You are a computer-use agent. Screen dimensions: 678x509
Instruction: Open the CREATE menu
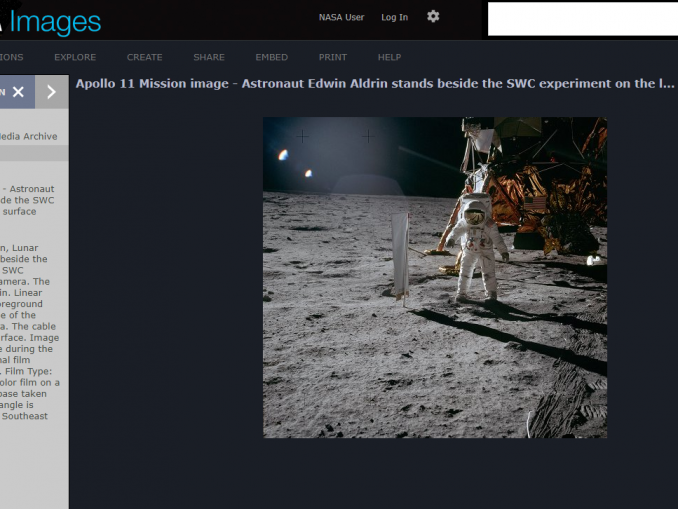(144, 57)
